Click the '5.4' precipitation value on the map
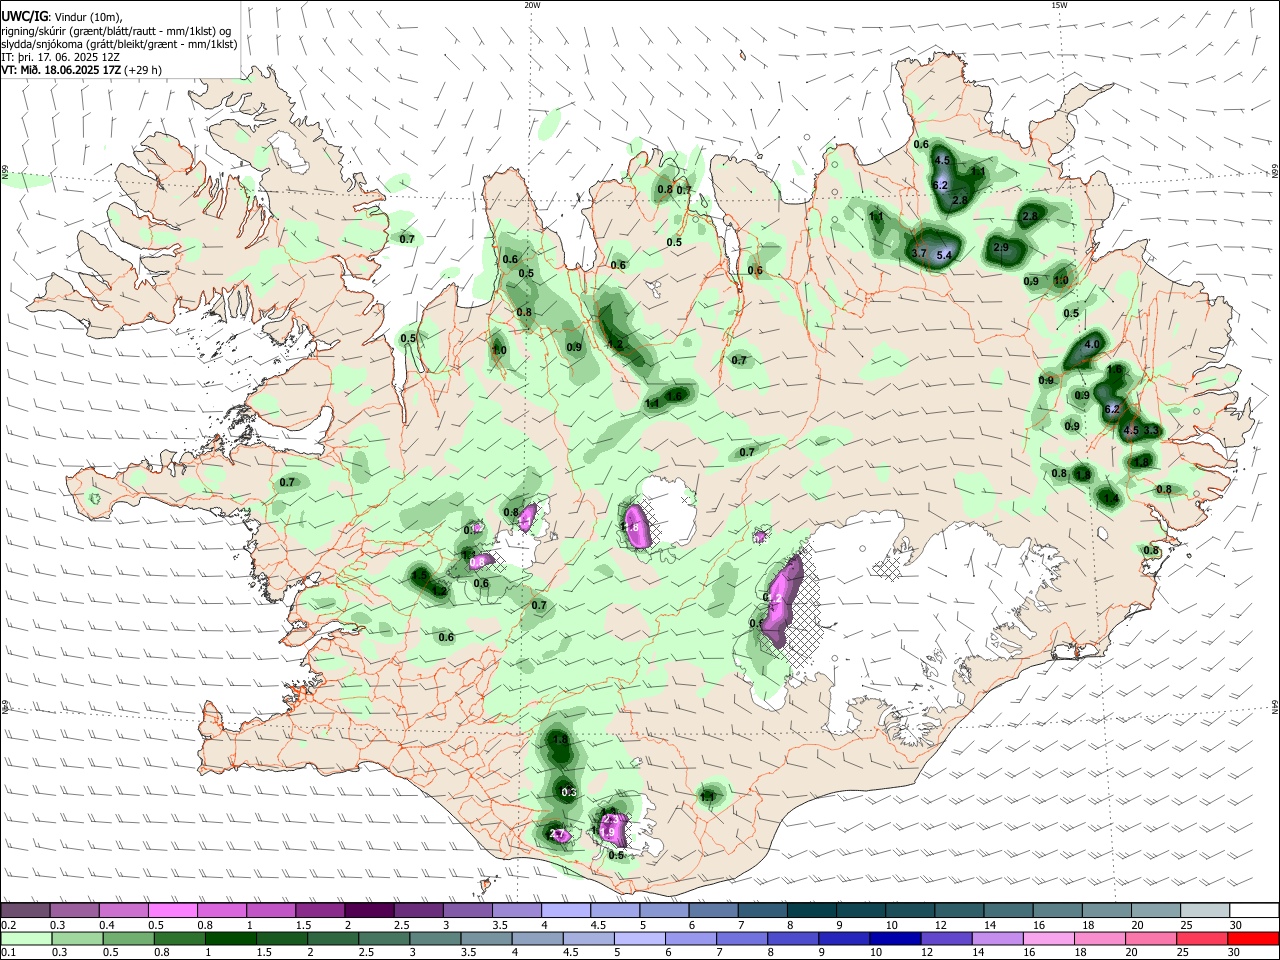Image resolution: width=1280 pixels, height=960 pixels. point(943,256)
